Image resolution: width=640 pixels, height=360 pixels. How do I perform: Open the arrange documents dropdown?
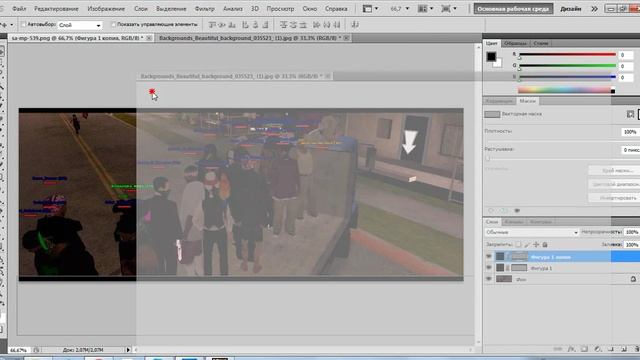click(426, 9)
